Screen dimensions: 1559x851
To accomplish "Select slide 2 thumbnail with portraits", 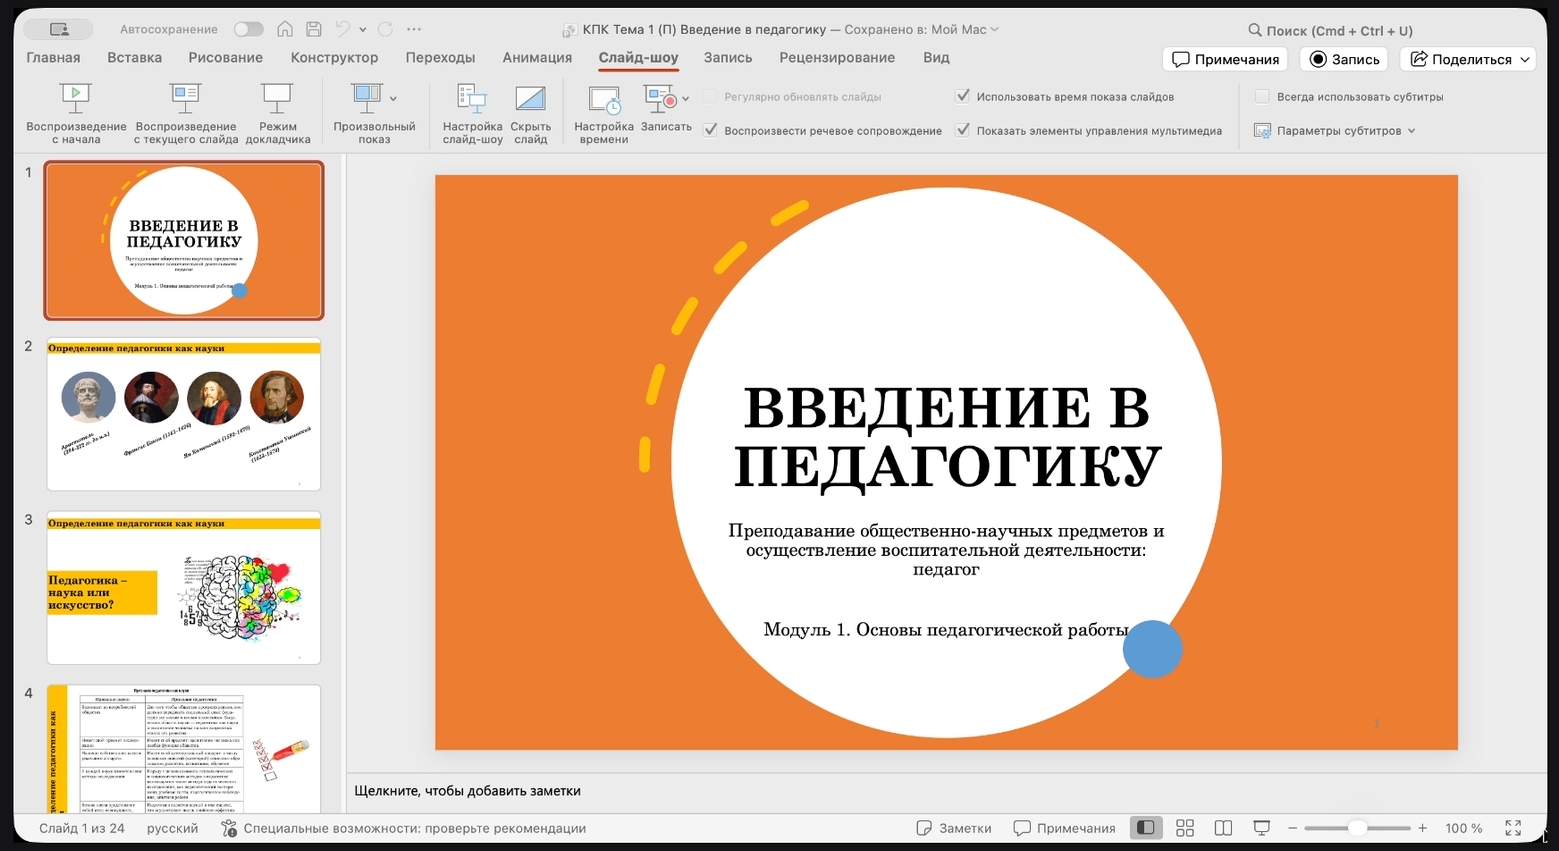I will point(184,414).
